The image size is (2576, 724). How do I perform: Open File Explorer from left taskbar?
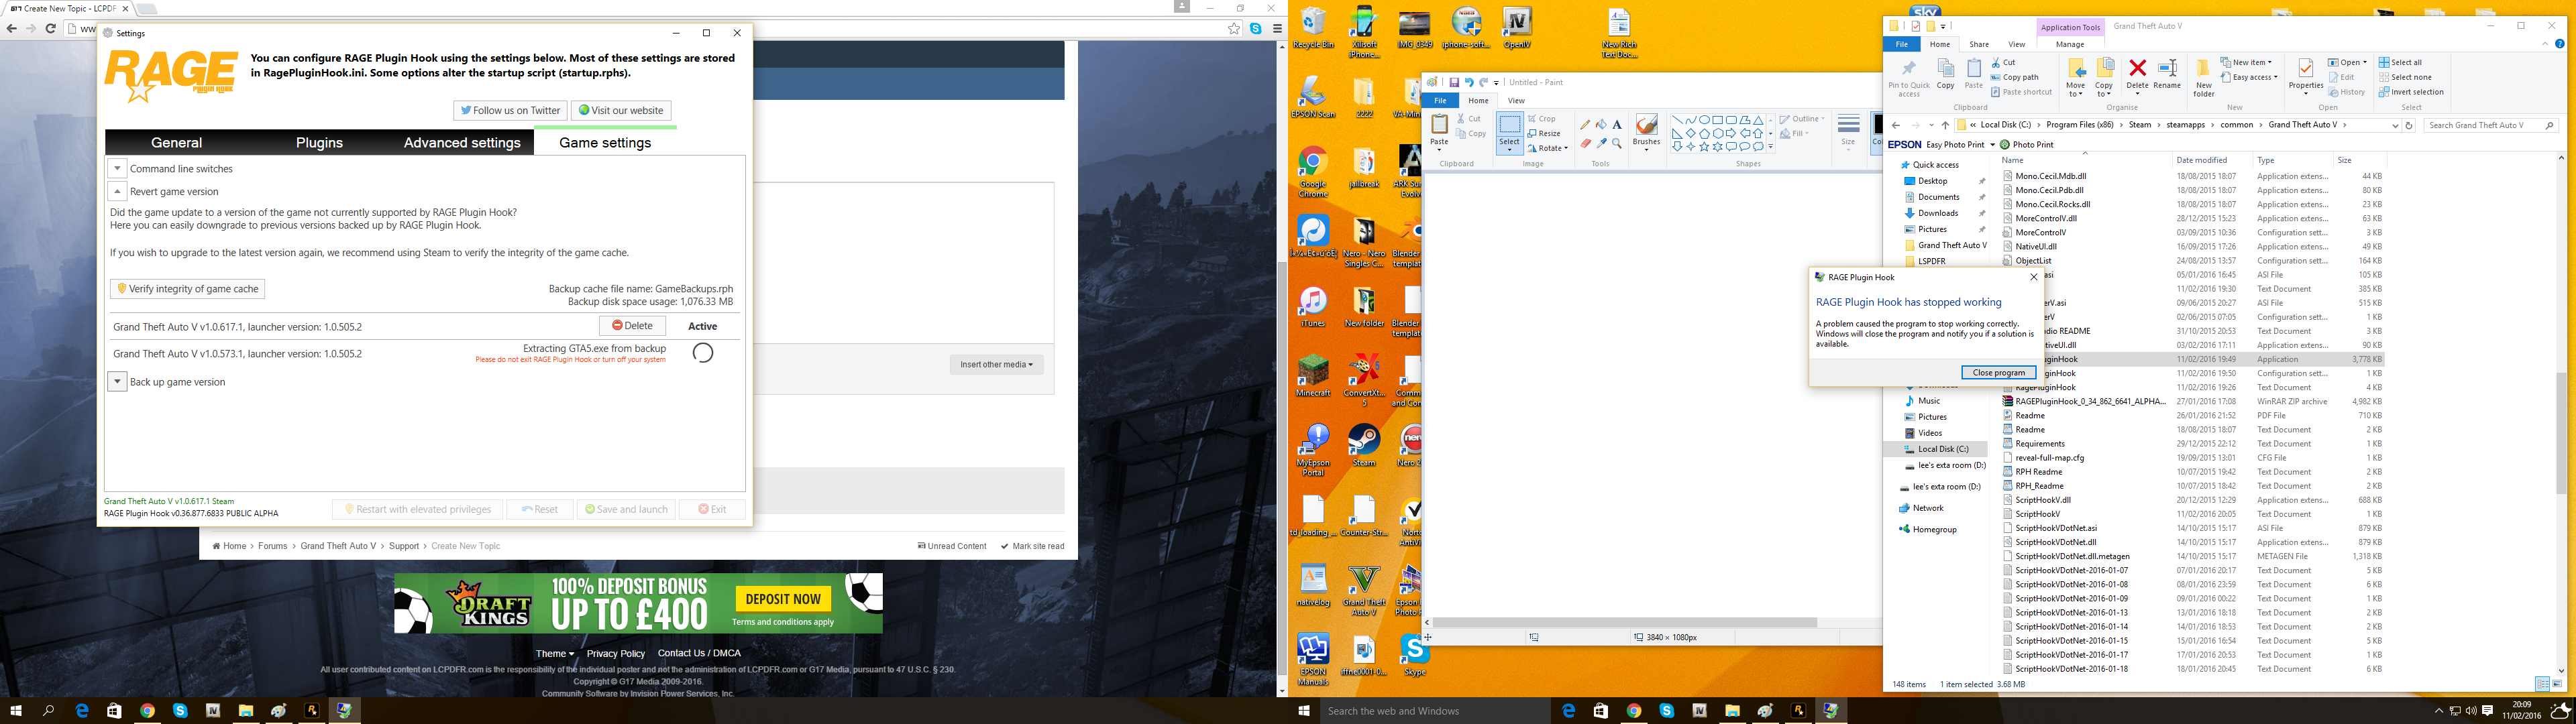pyautogui.click(x=245, y=711)
